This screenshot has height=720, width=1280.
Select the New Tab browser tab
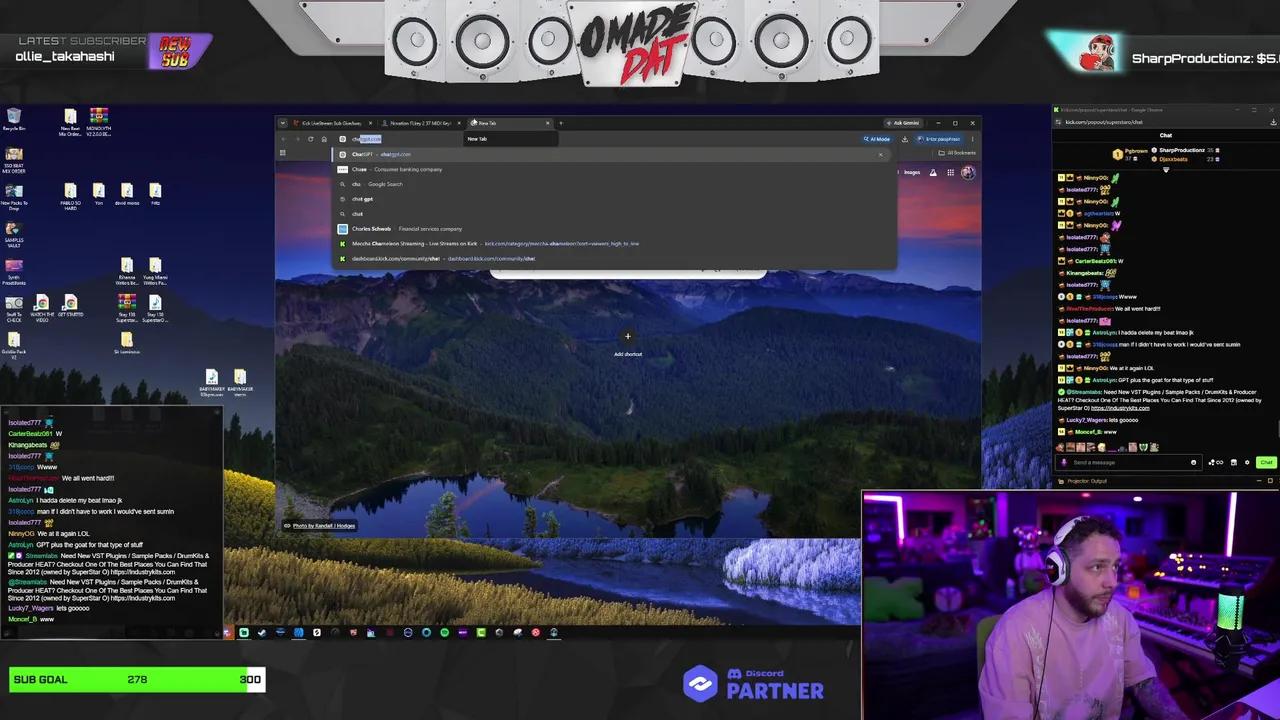(x=510, y=123)
